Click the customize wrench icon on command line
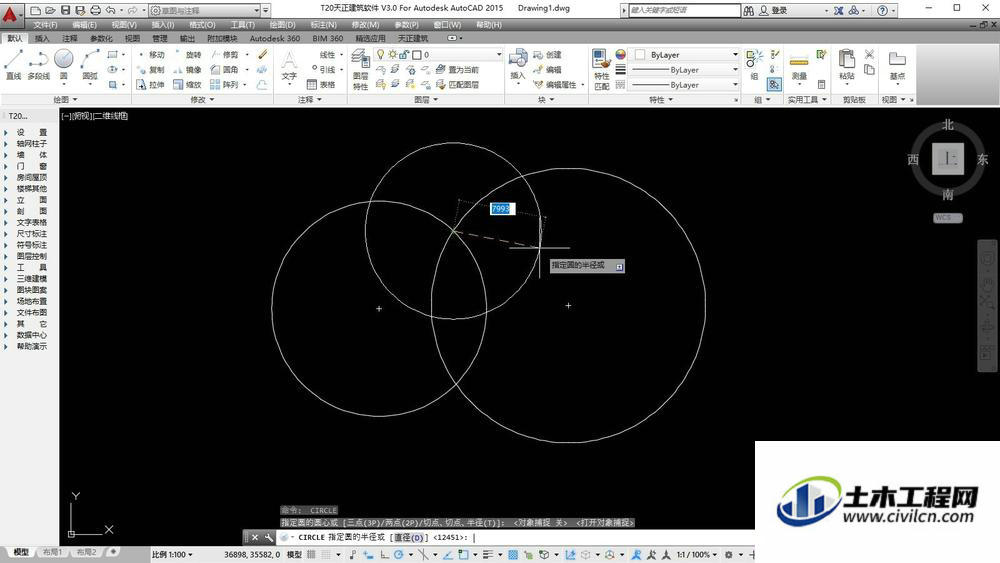 tap(269, 537)
